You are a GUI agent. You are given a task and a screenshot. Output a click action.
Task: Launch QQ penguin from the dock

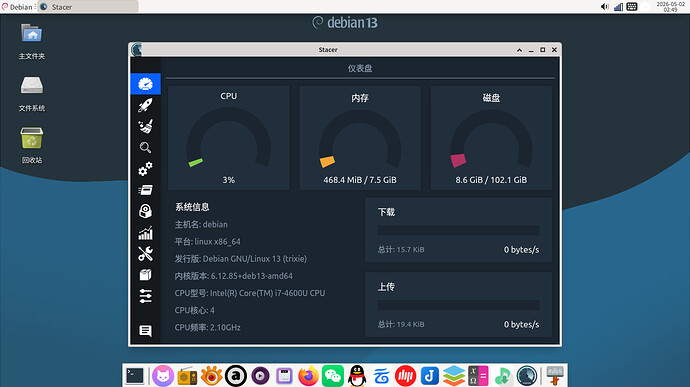357,376
